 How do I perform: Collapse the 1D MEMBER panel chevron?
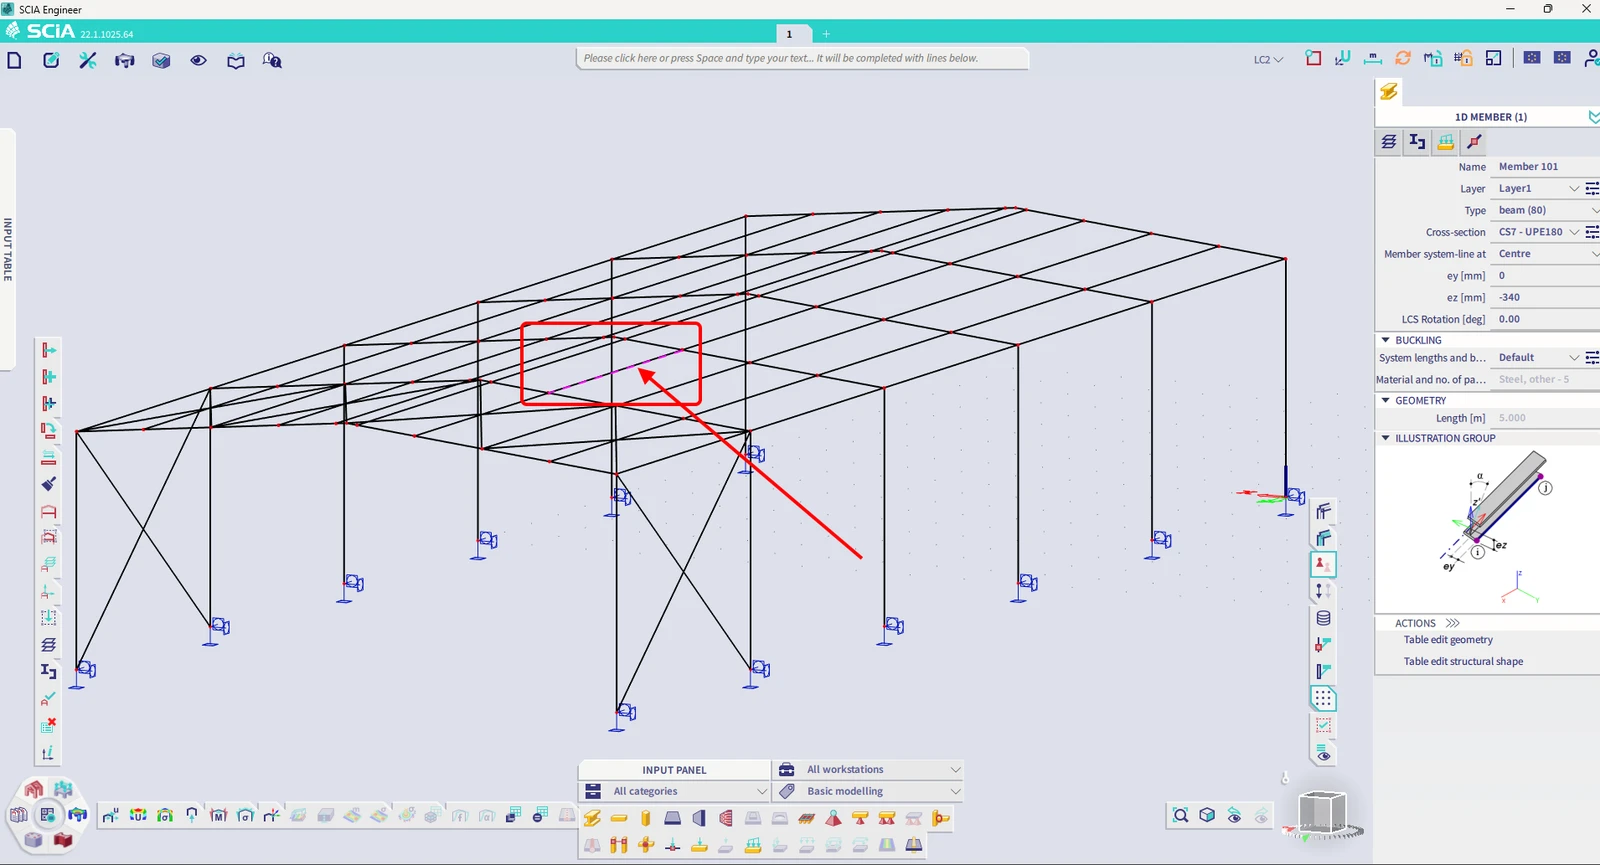(x=1594, y=117)
